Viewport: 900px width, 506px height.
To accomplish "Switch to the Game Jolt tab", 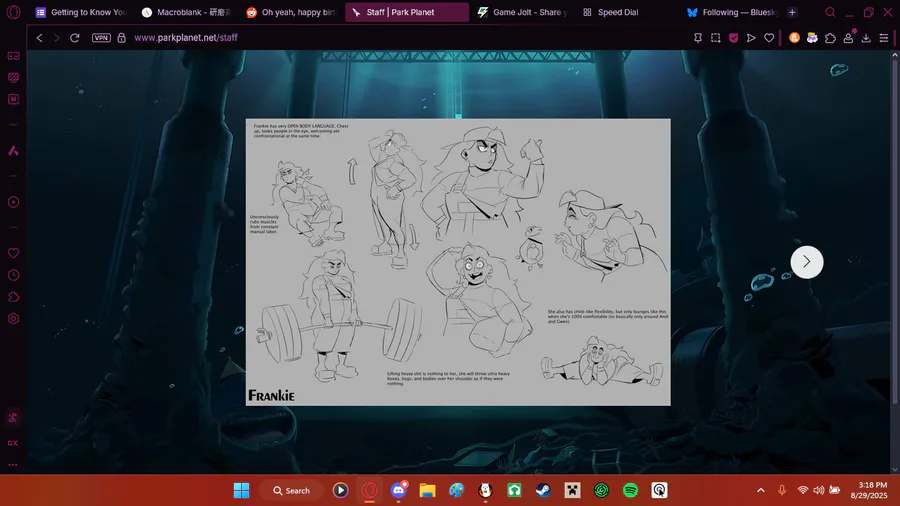I will pyautogui.click(x=523, y=12).
